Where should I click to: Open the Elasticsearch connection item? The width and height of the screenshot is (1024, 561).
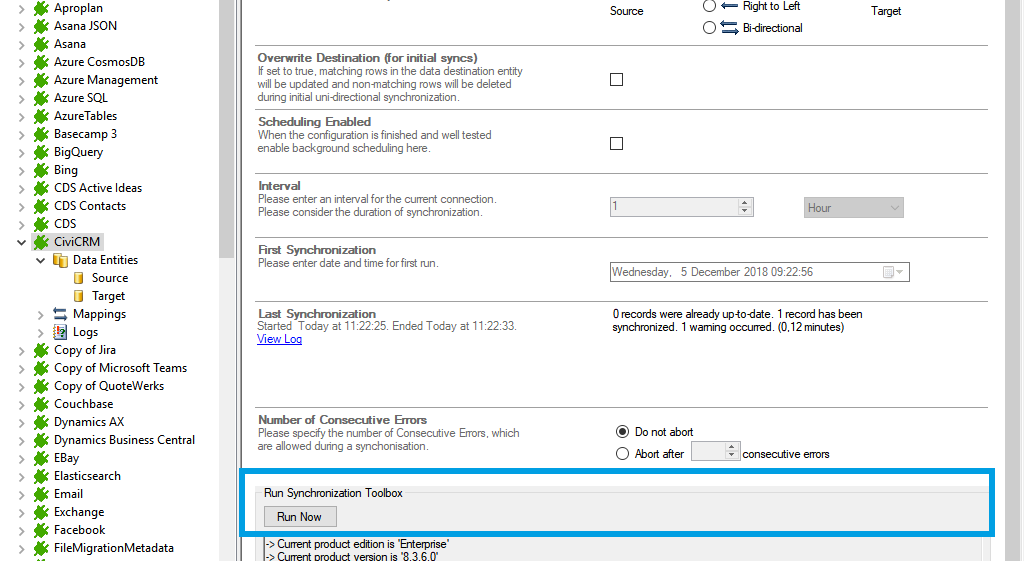tap(87, 476)
